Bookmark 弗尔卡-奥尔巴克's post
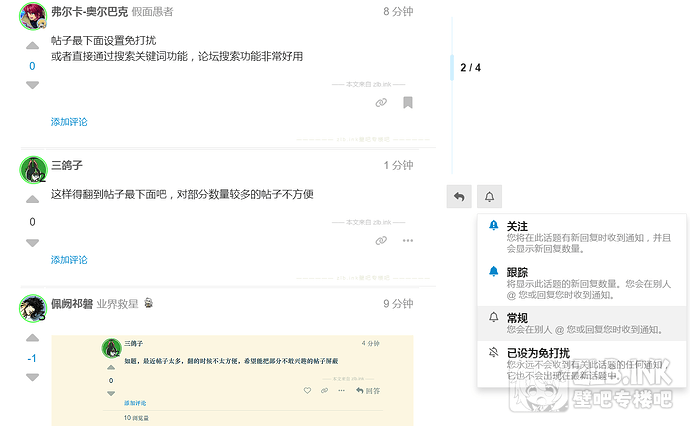 (408, 103)
